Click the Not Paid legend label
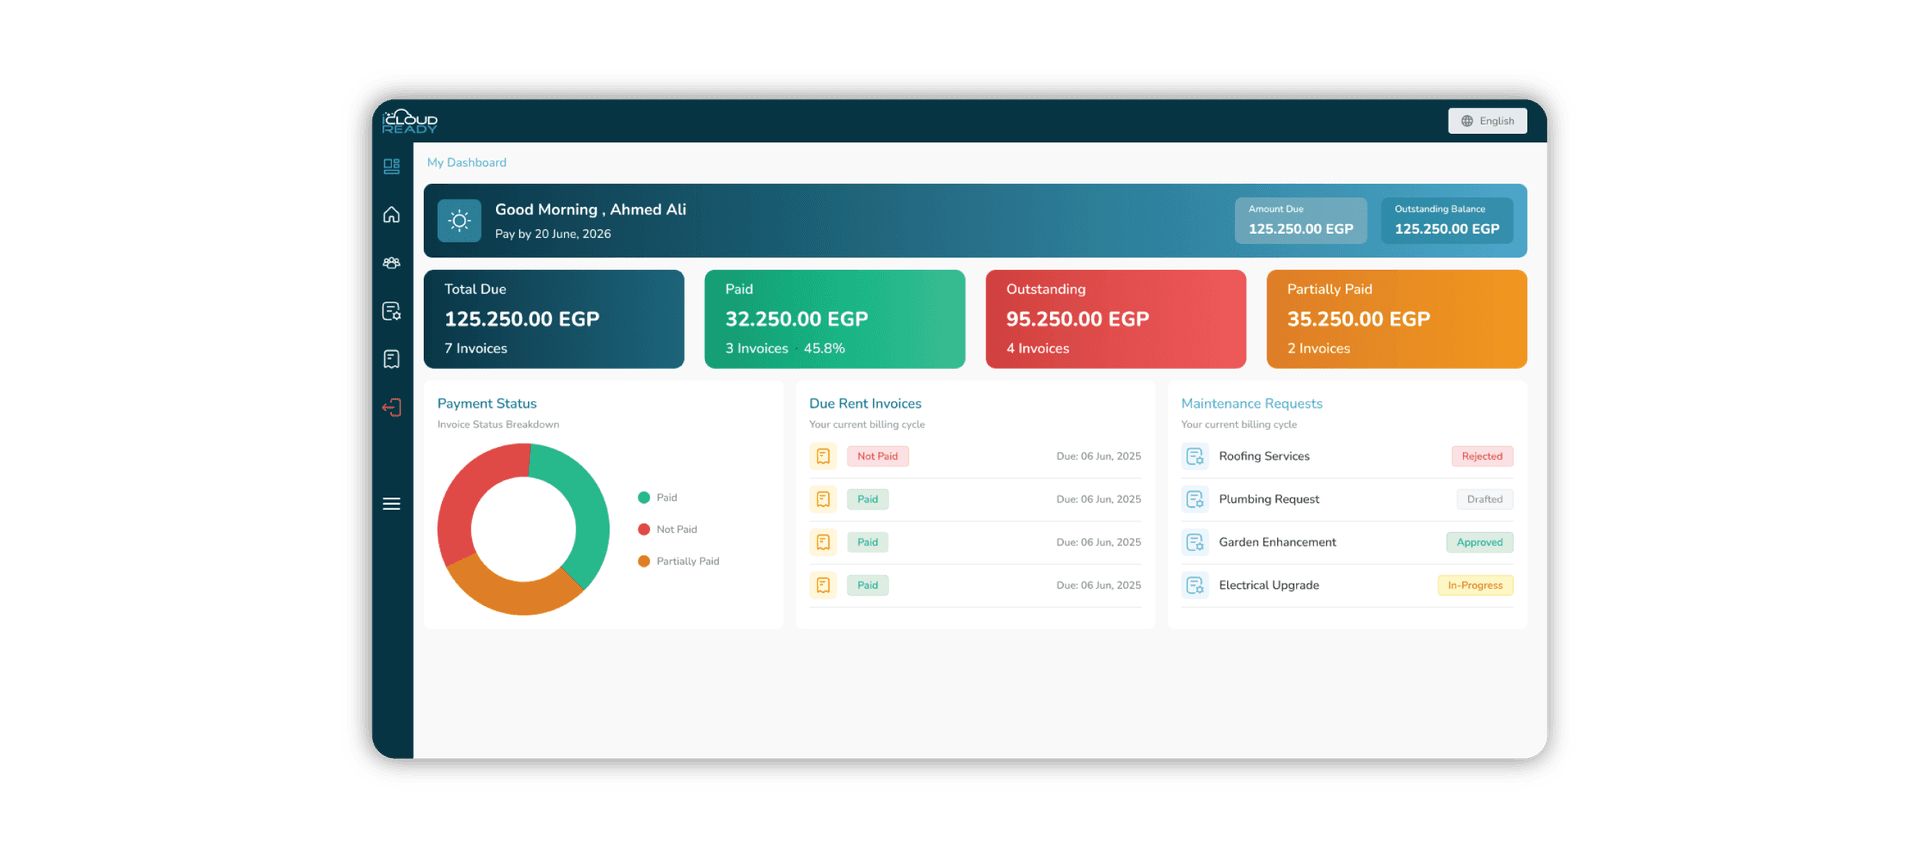 677,530
